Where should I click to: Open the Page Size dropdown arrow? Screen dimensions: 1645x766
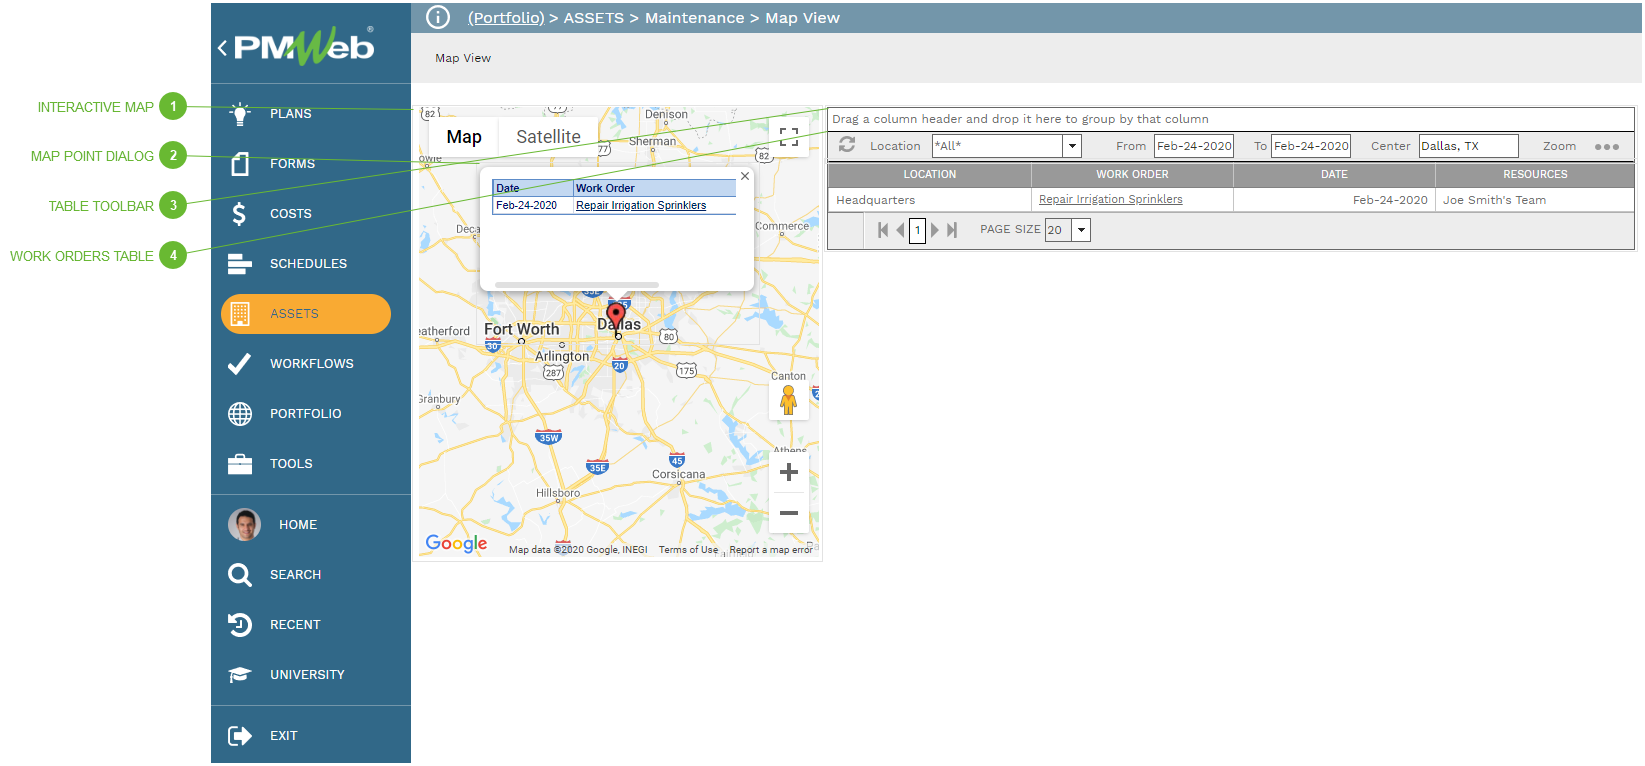pyautogui.click(x=1081, y=230)
